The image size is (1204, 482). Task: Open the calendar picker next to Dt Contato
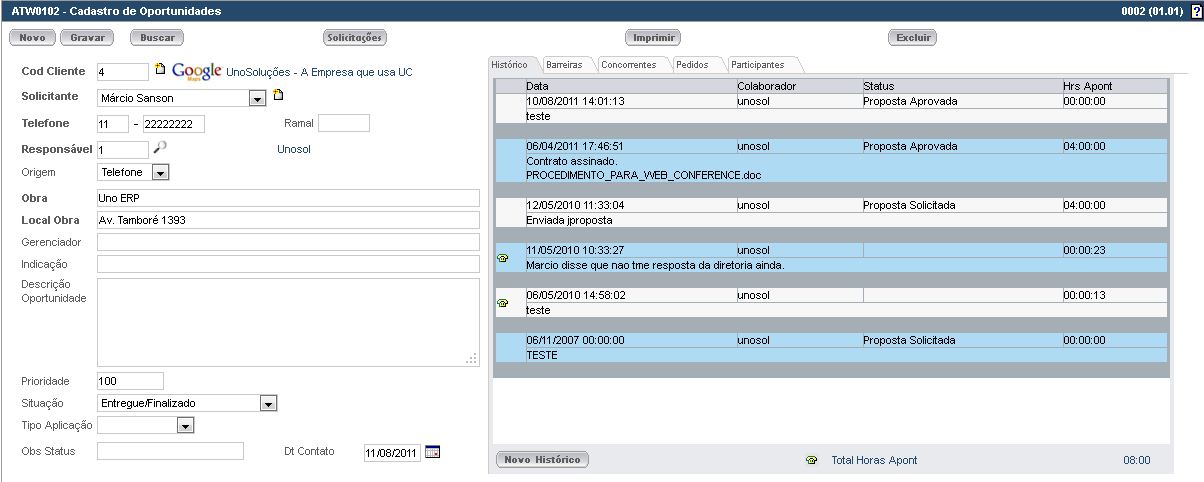(x=432, y=452)
